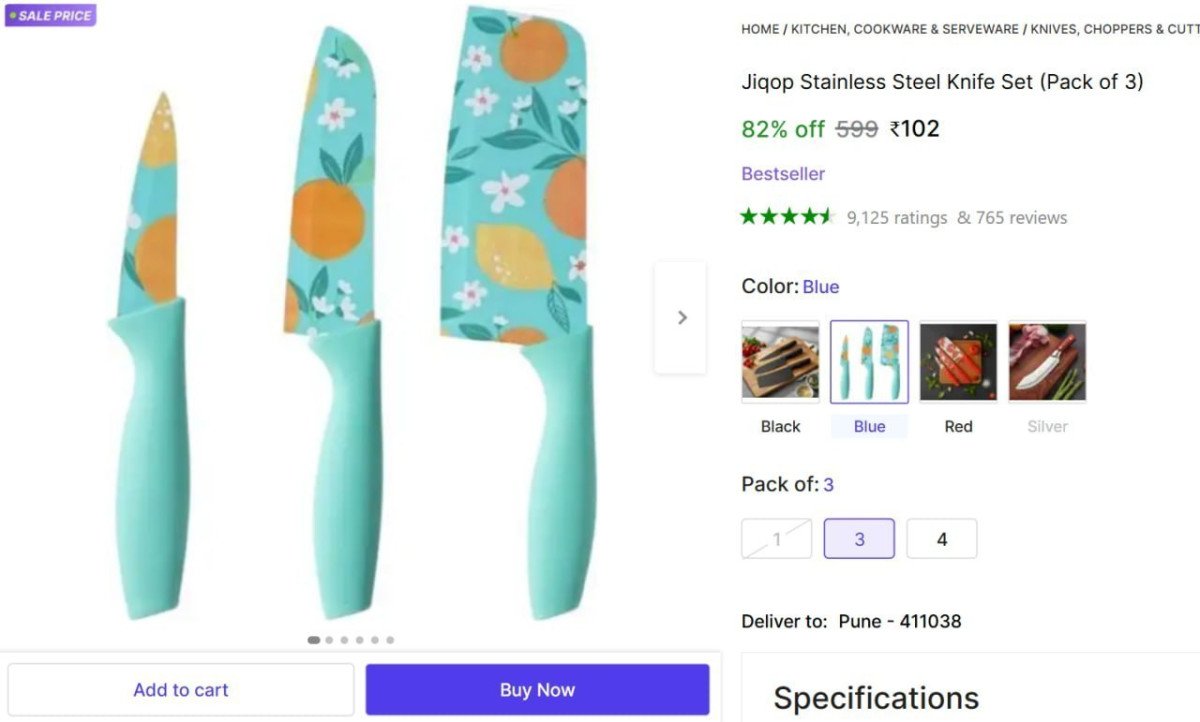Select the Silver color thumbnail

pos(1047,362)
